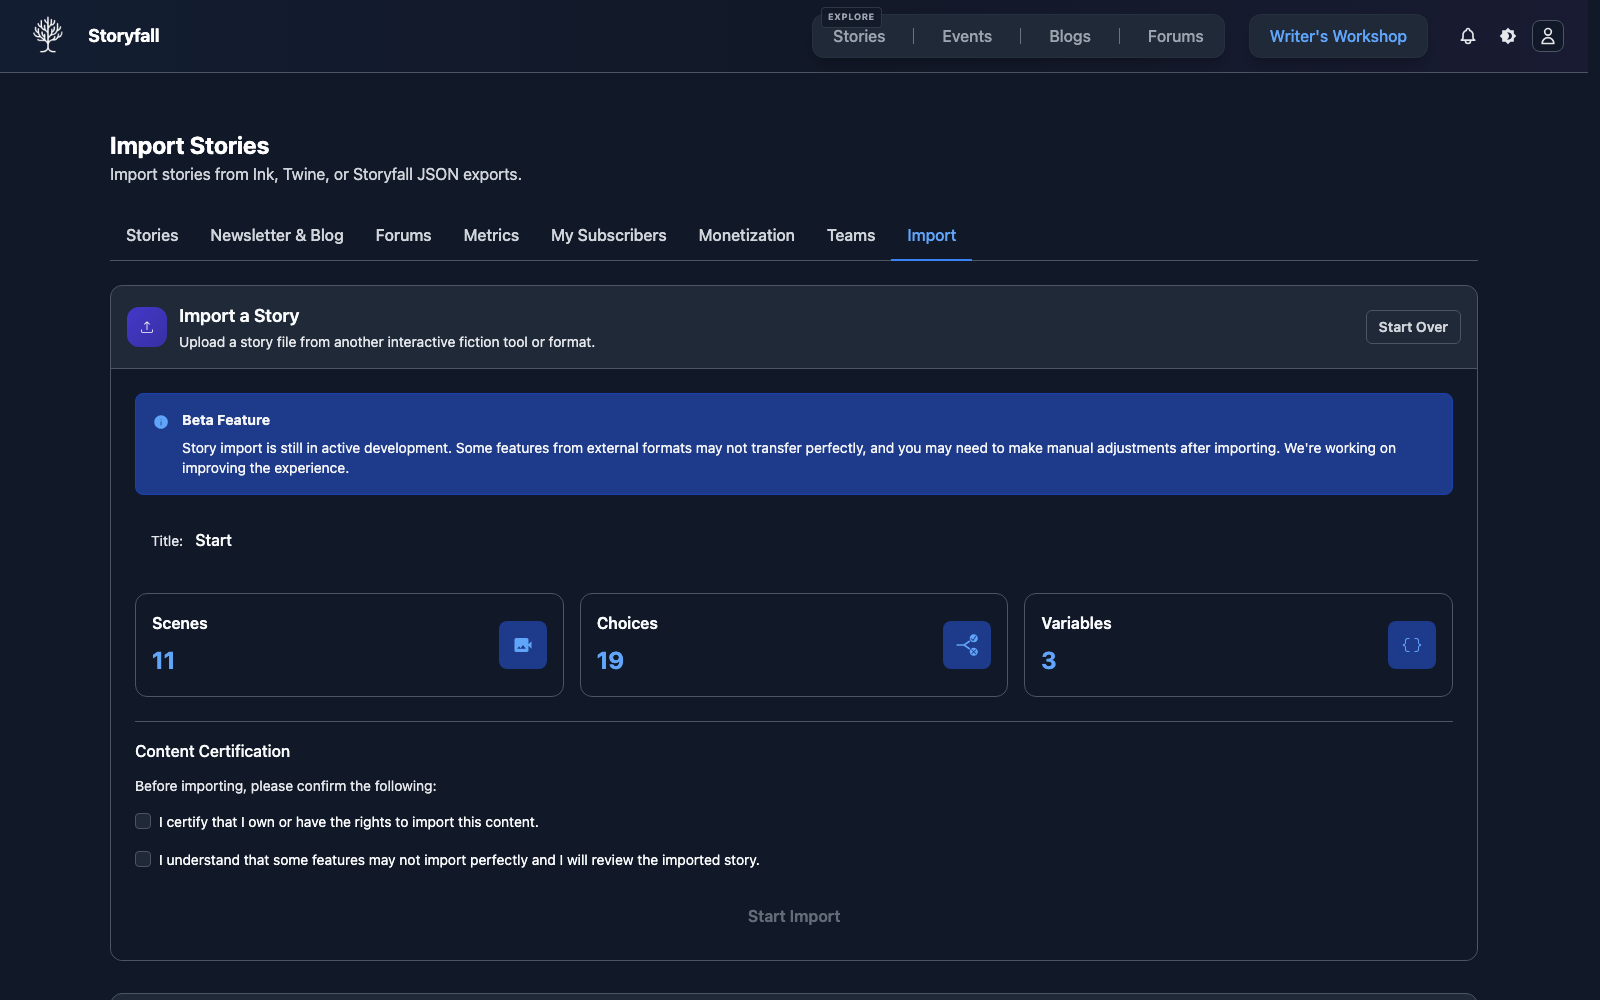This screenshot has height=1000, width=1600.
Task: Click the Start Over button
Action: coord(1412,327)
